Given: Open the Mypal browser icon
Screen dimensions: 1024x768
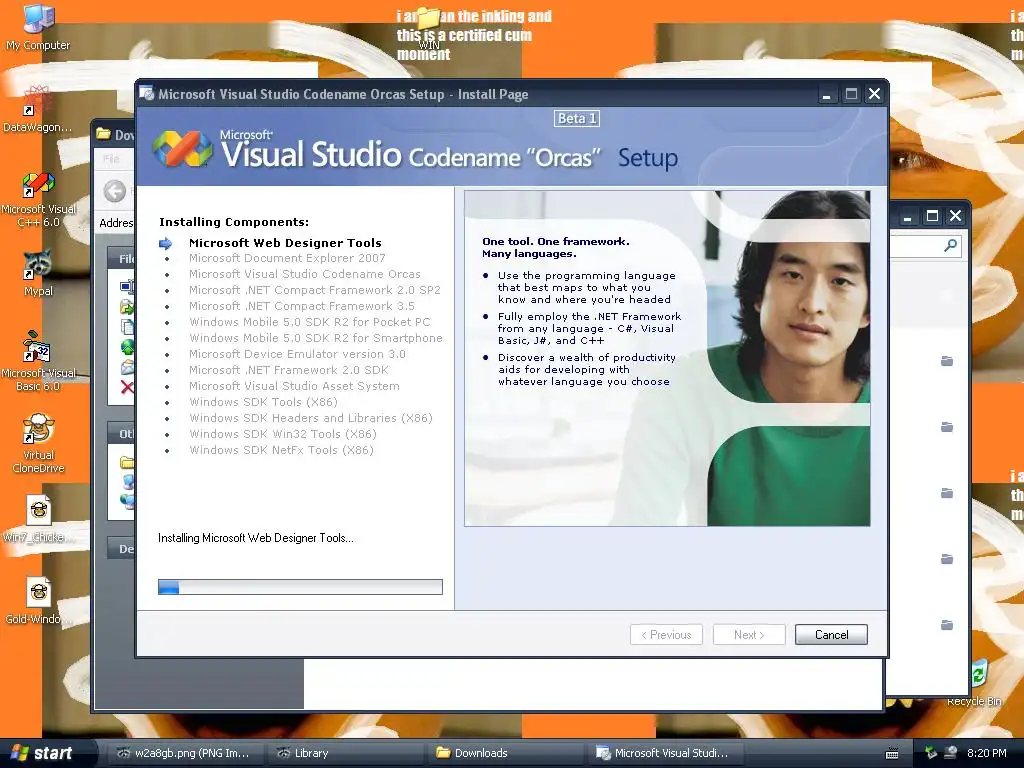Looking at the screenshot, I should 38,273.
